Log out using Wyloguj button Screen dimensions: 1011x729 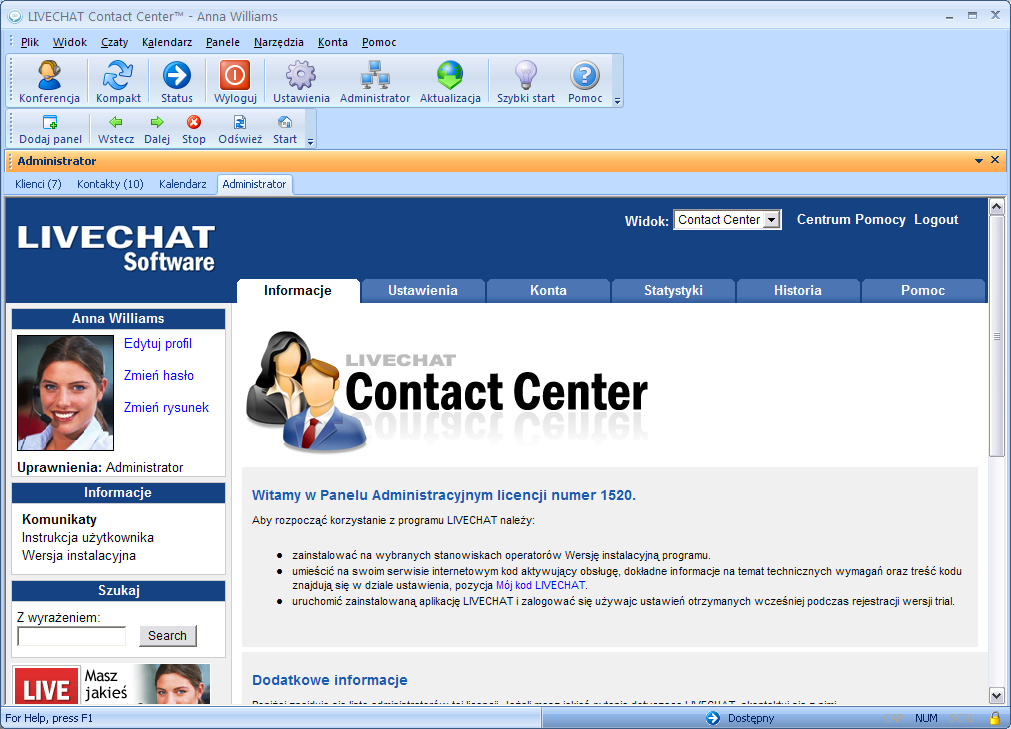[x=235, y=82]
